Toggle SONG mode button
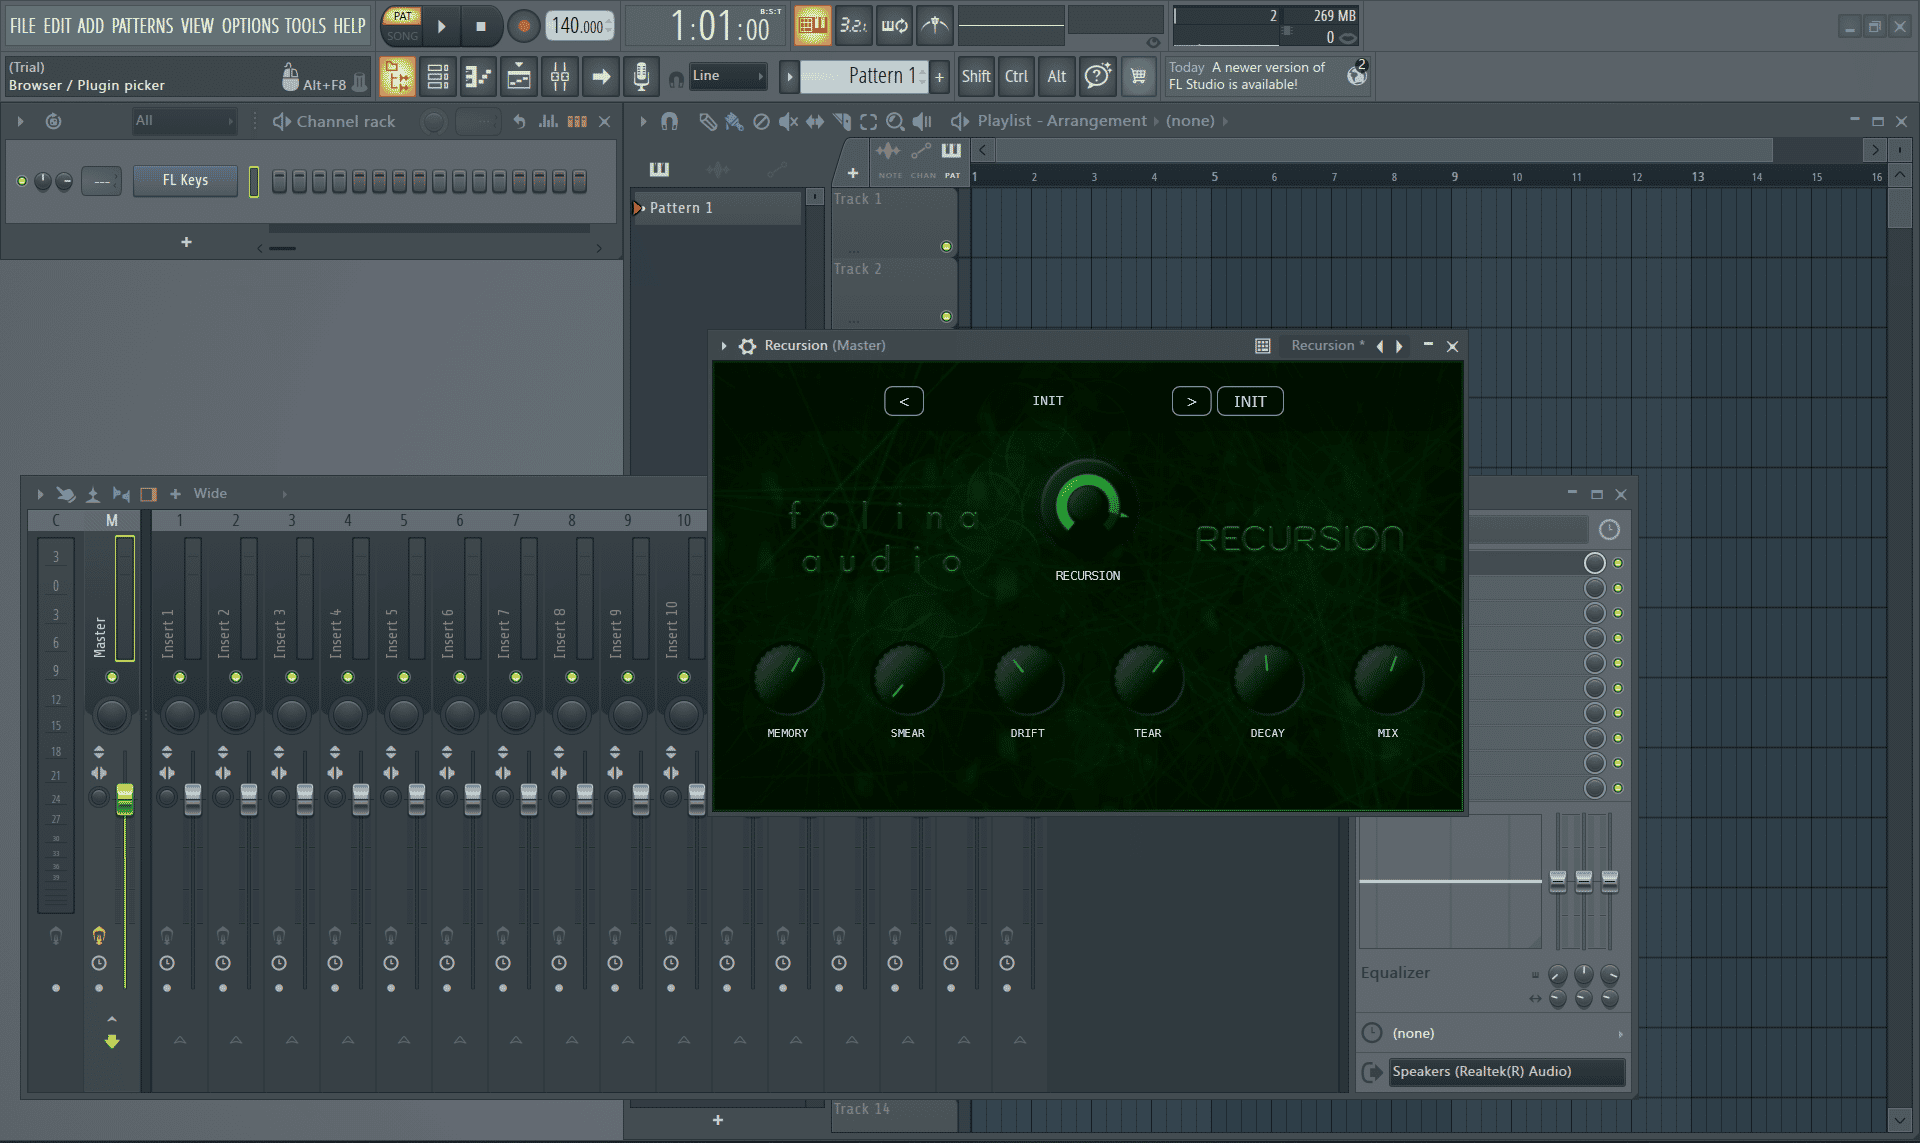 (x=402, y=36)
